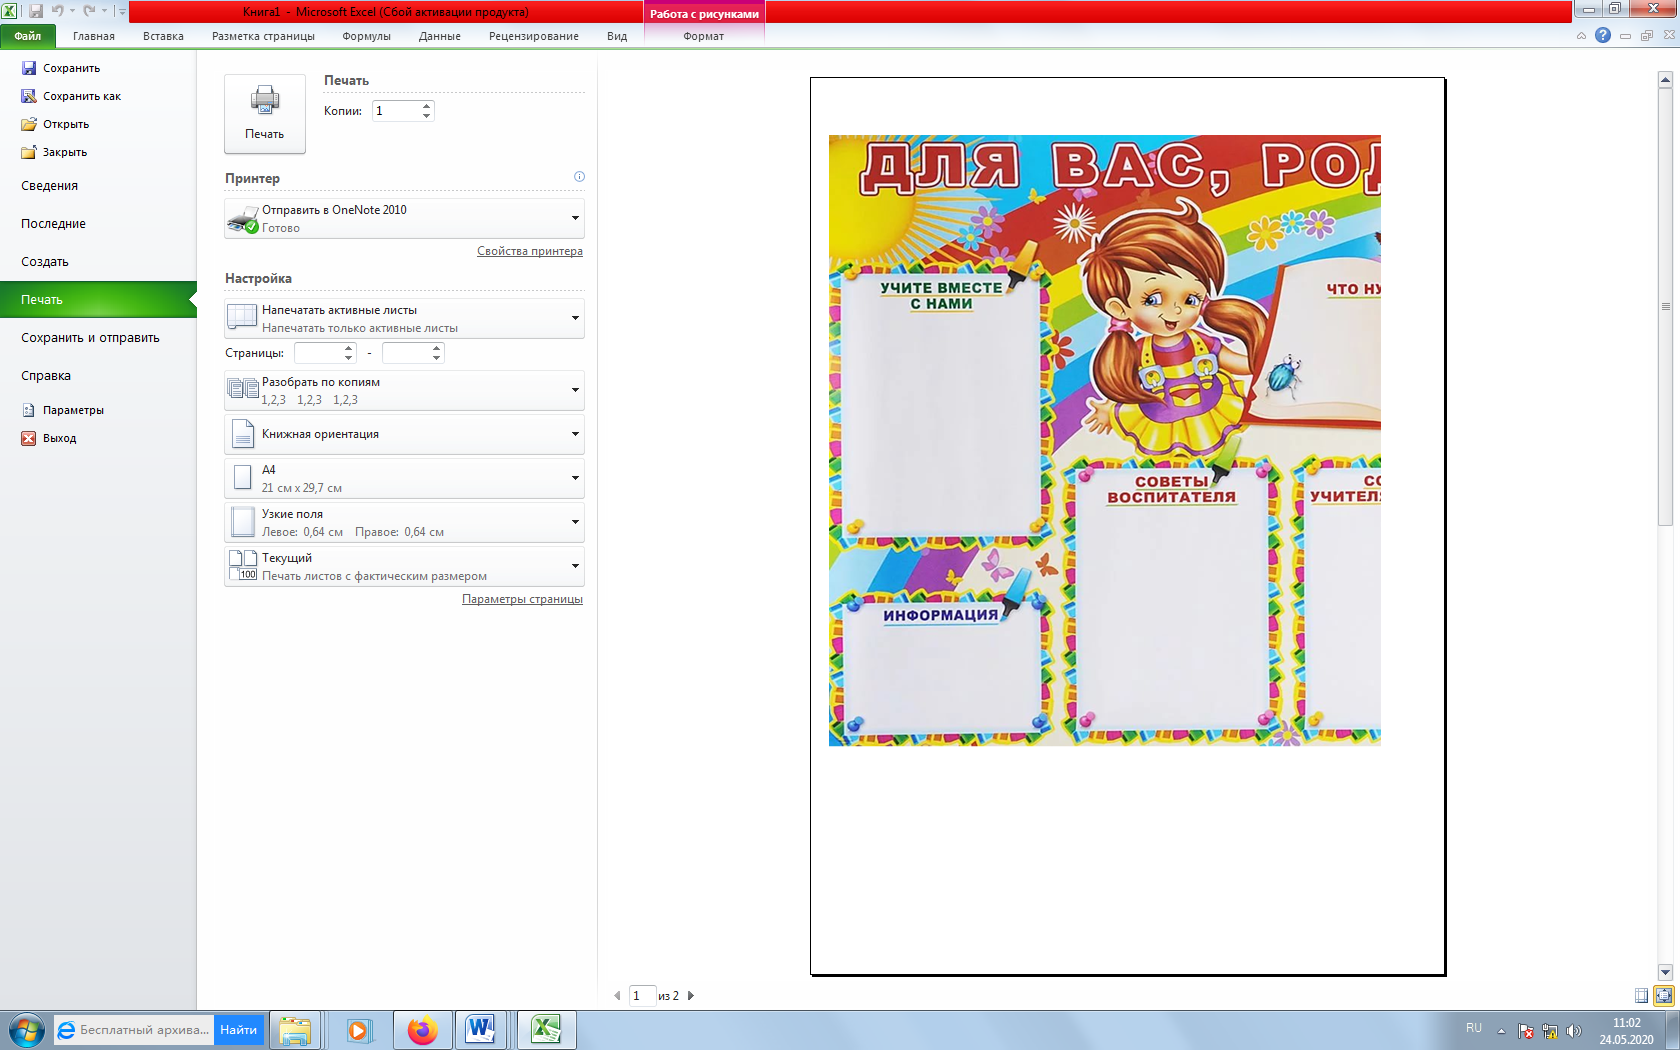
Task: Open the Windows Start menu
Action: [x=26, y=1030]
